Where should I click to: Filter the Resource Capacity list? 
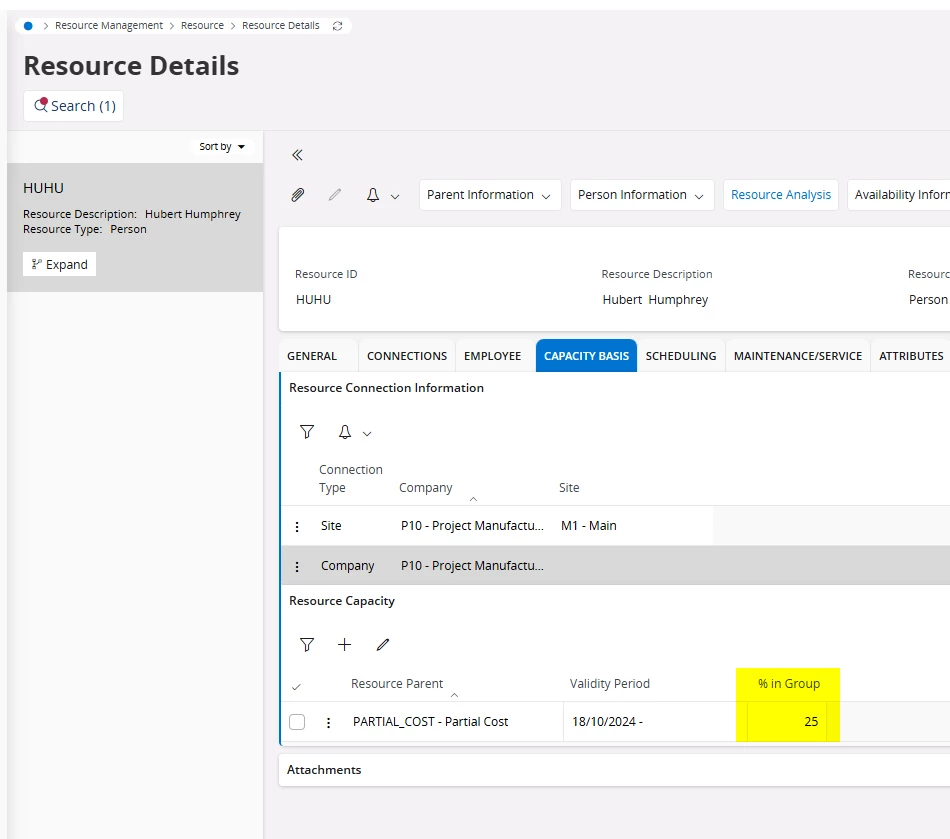click(x=307, y=645)
